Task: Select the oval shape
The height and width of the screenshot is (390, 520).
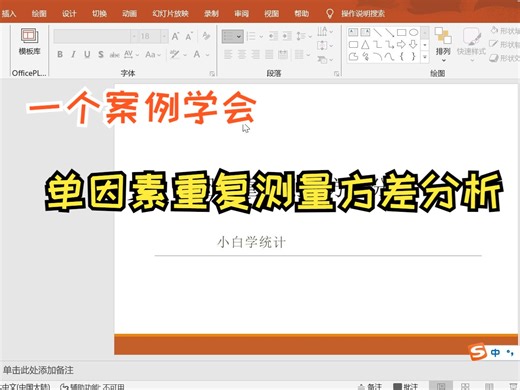Action: click(x=414, y=32)
